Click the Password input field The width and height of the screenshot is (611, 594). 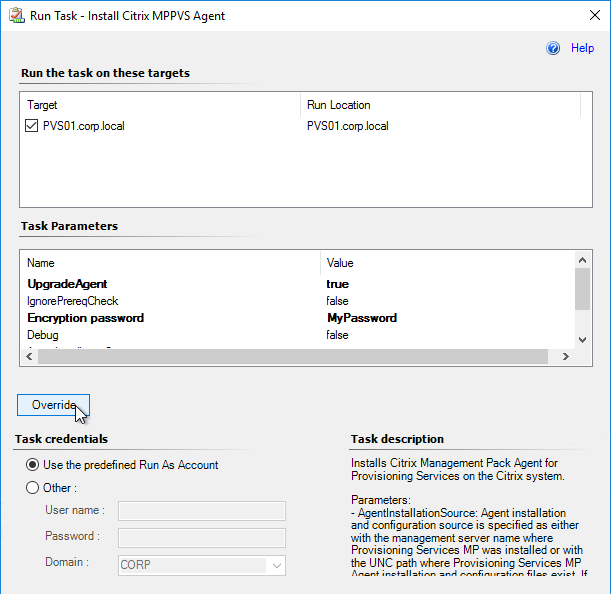coord(202,538)
